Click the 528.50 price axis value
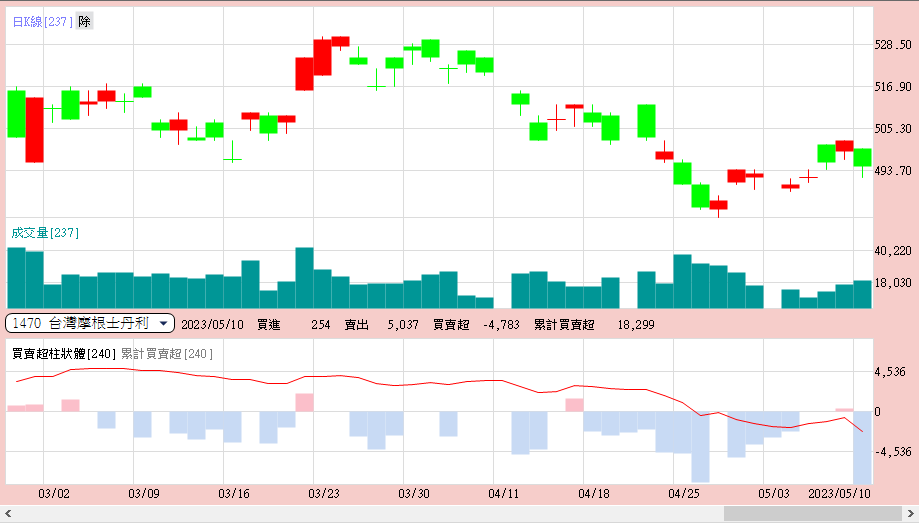919x523 pixels. coord(893,45)
